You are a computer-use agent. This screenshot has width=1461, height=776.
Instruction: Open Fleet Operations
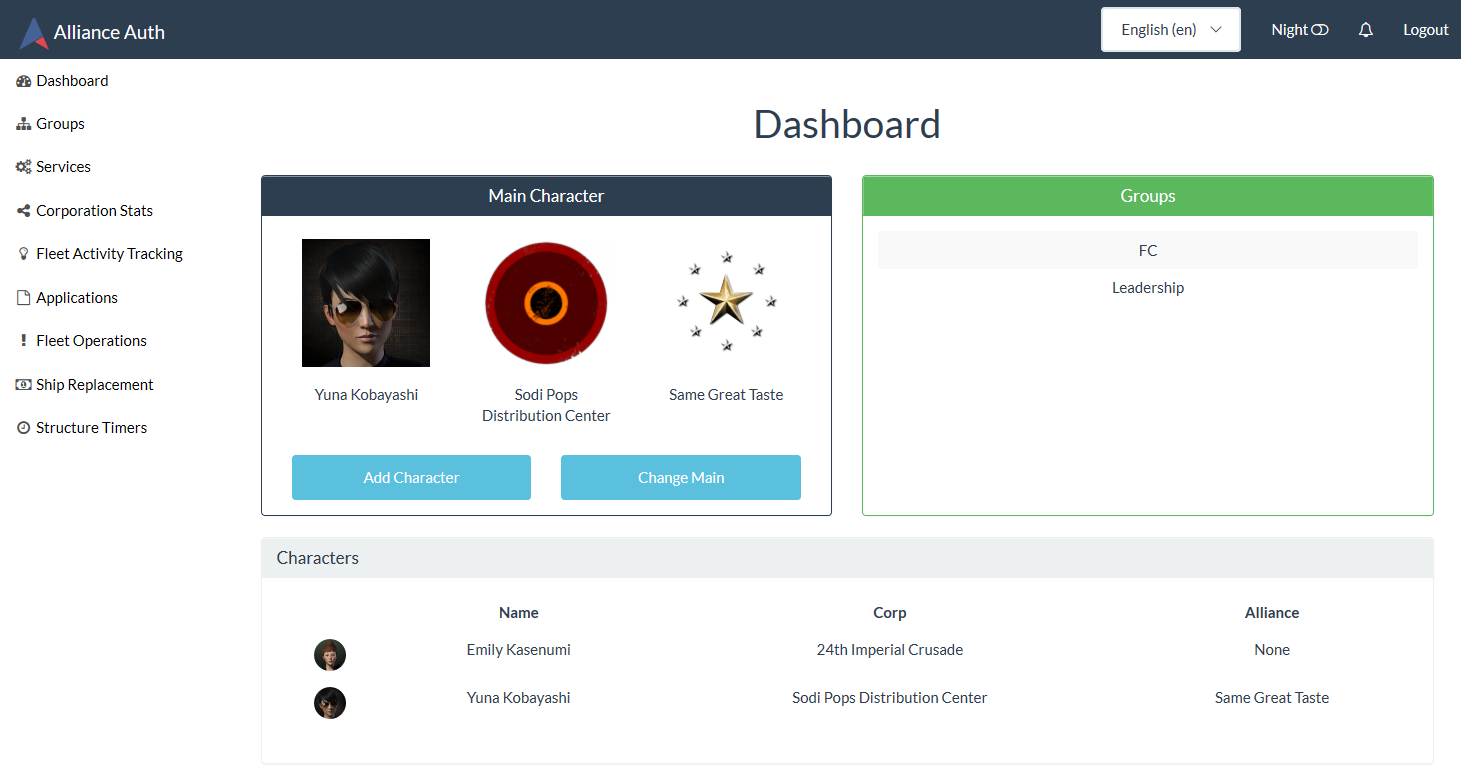coord(89,340)
